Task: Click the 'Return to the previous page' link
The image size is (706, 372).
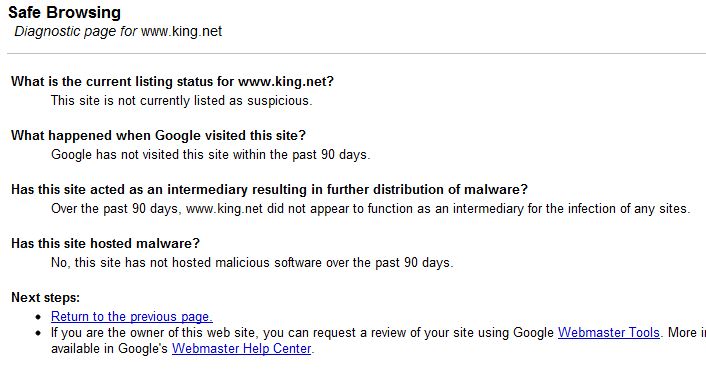Action: click(x=131, y=317)
